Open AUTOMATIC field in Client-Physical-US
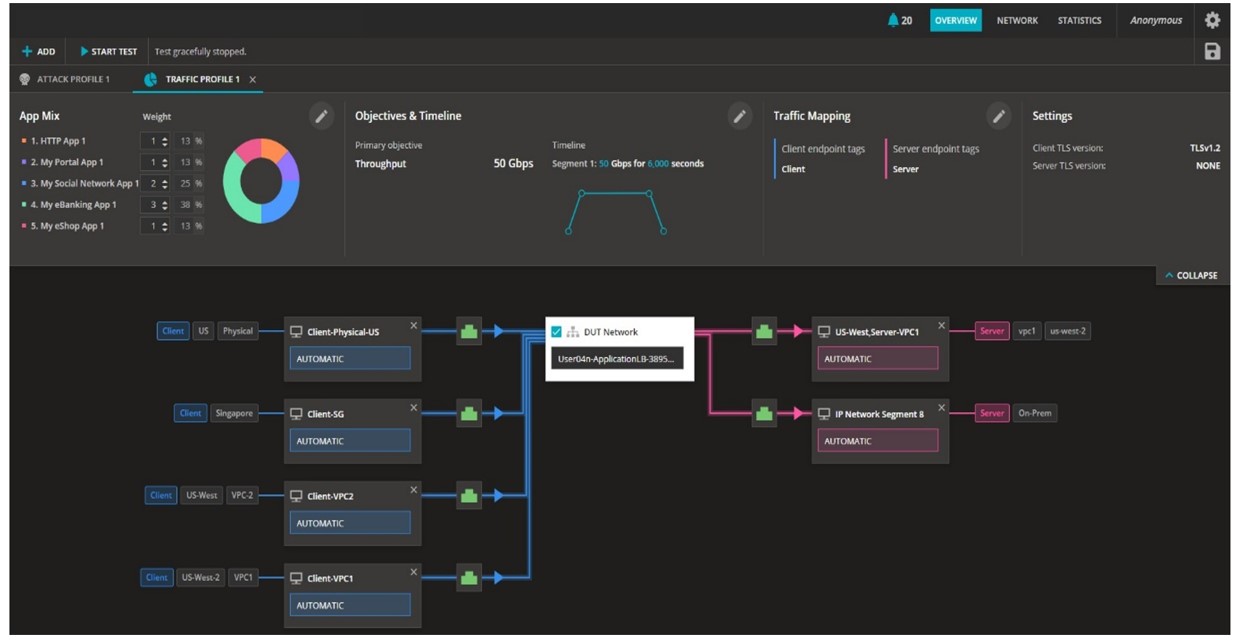 click(350, 359)
